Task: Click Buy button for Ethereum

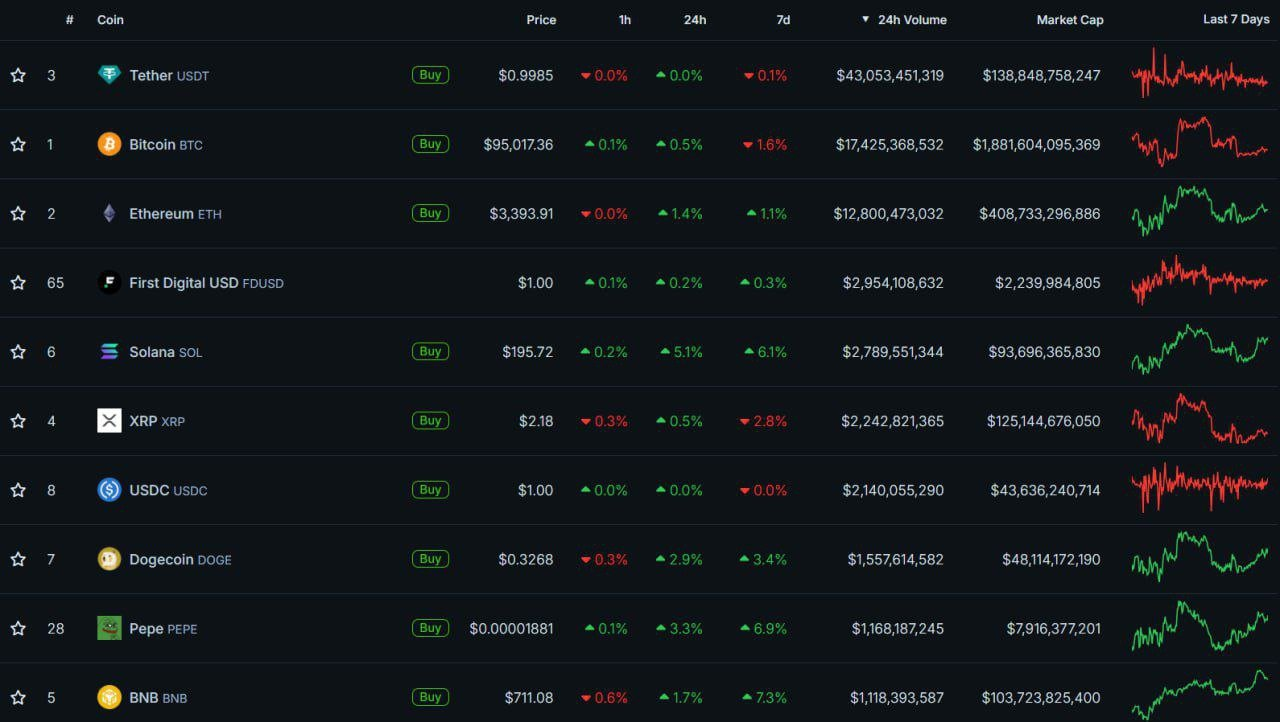Action: click(430, 213)
